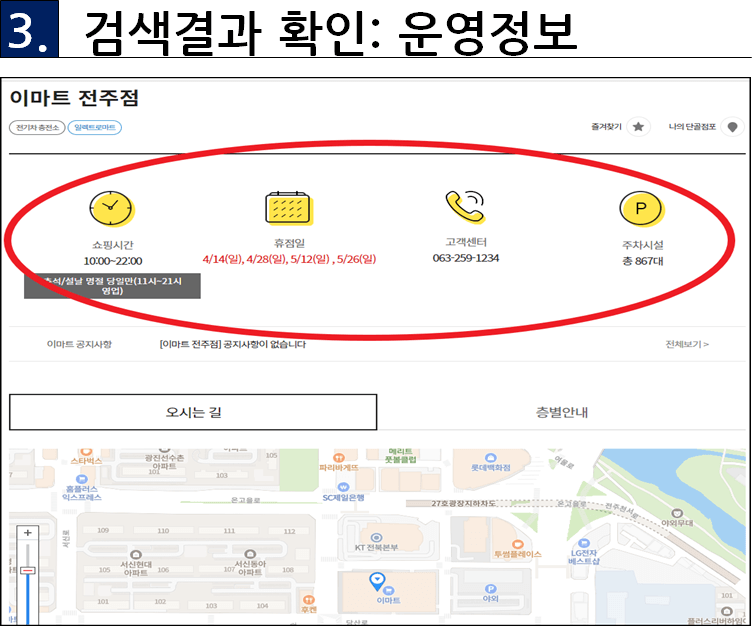Set as my regular store heart icon

point(732,127)
